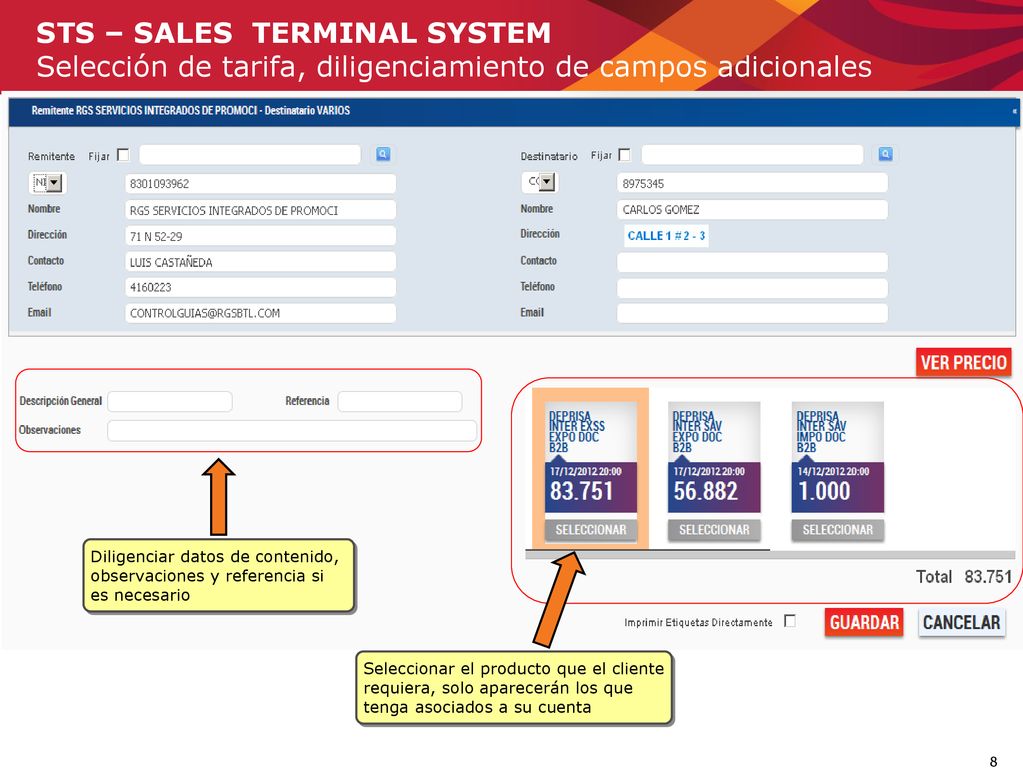The height and width of the screenshot is (783, 1023).
Task: Open the Destinatario CC document type dropdown
Action: 540,182
